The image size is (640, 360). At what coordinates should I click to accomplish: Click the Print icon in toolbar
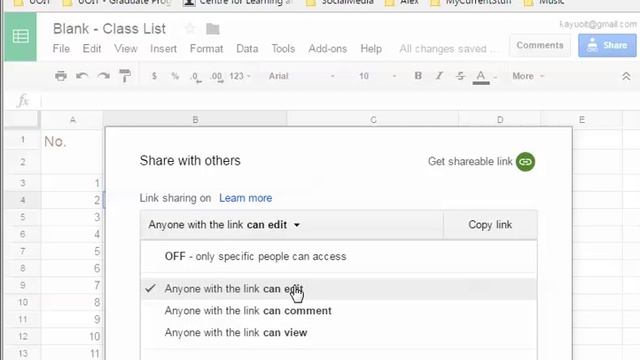61,76
